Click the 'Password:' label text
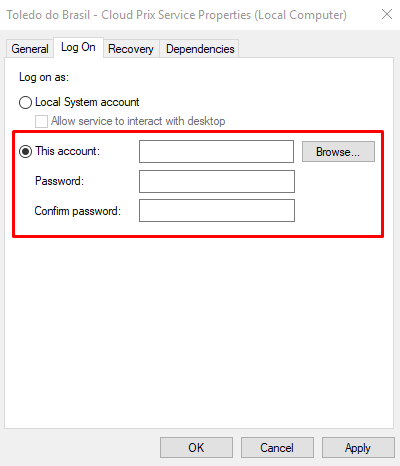Image resolution: width=400 pixels, height=466 pixels. click(x=59, y=181)
